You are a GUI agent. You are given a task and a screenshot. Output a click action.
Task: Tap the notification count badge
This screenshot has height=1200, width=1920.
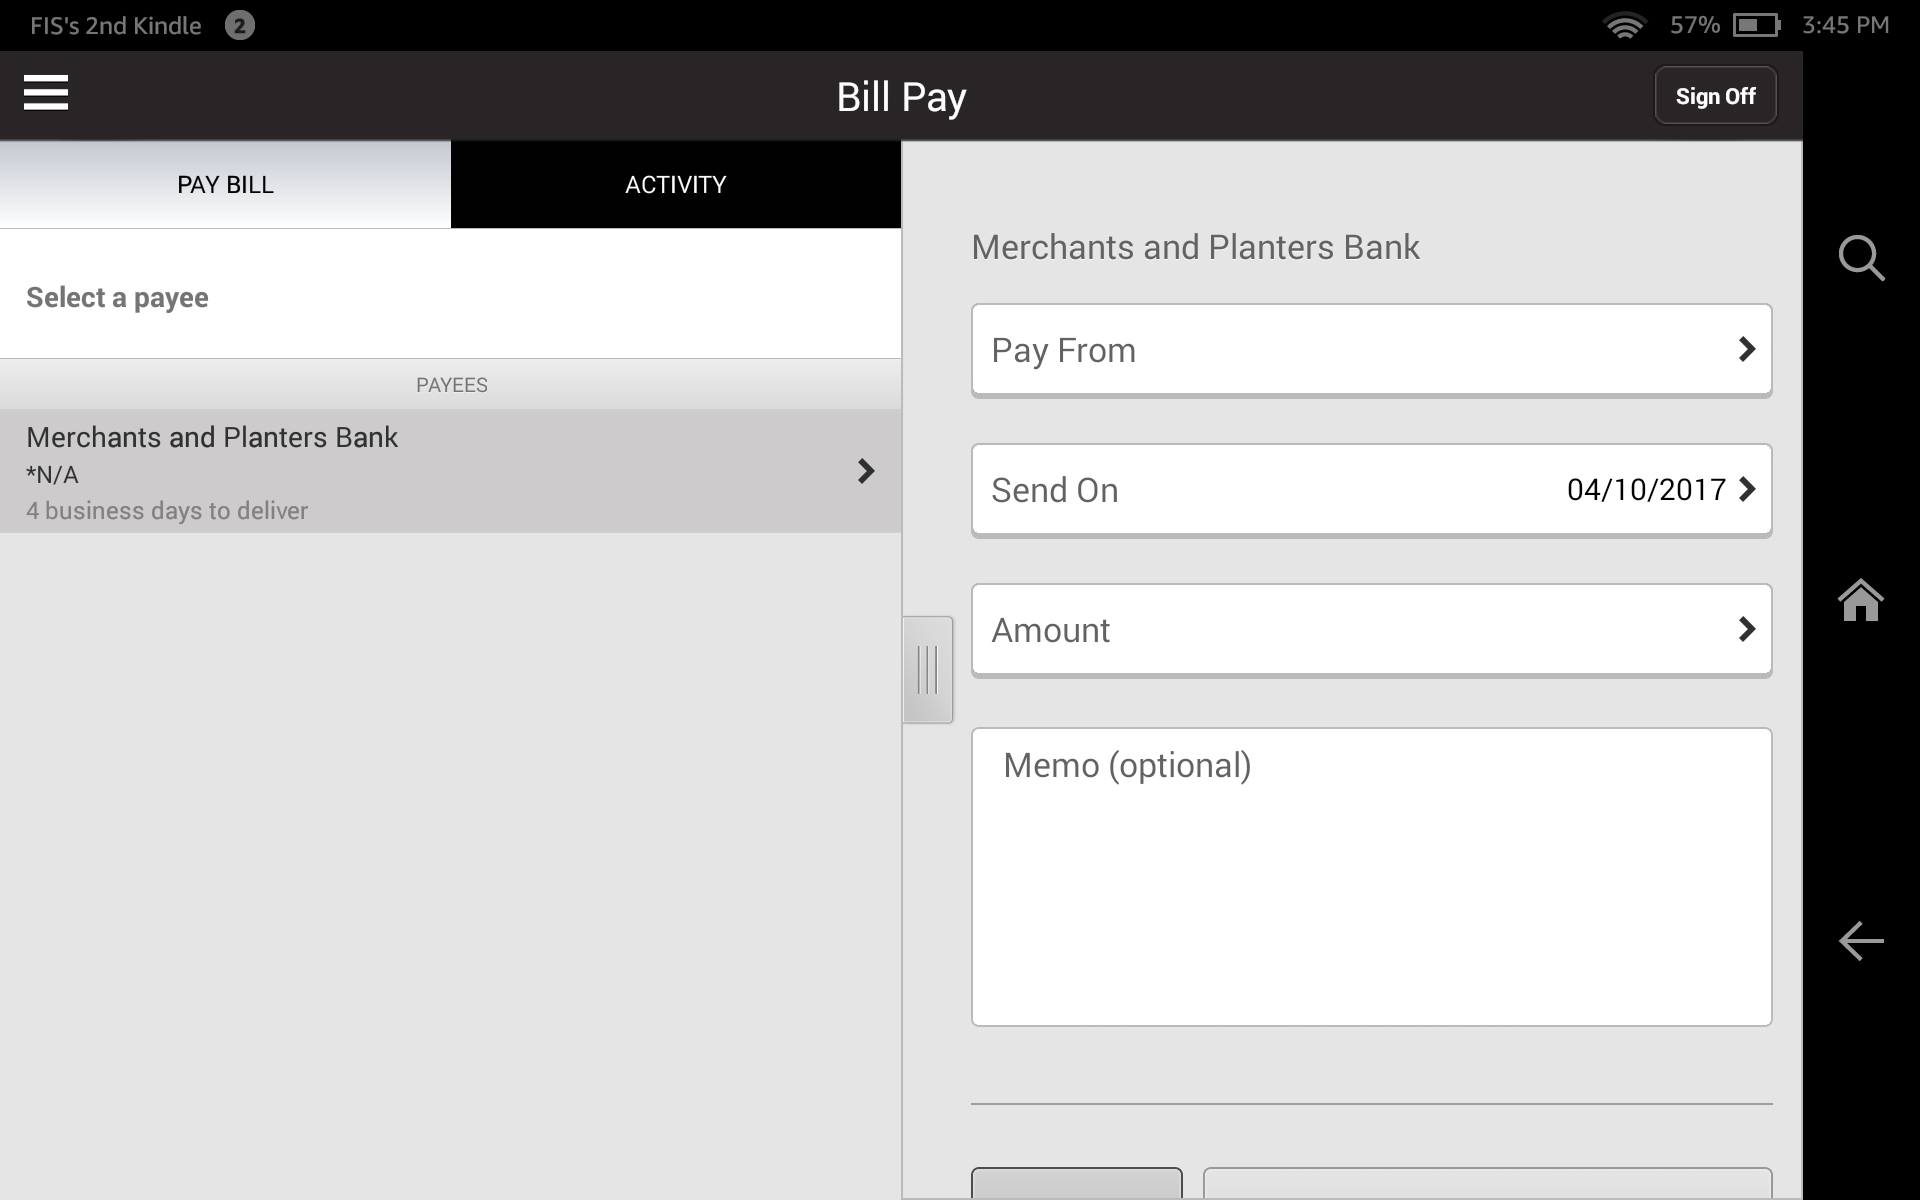point(239,25)
